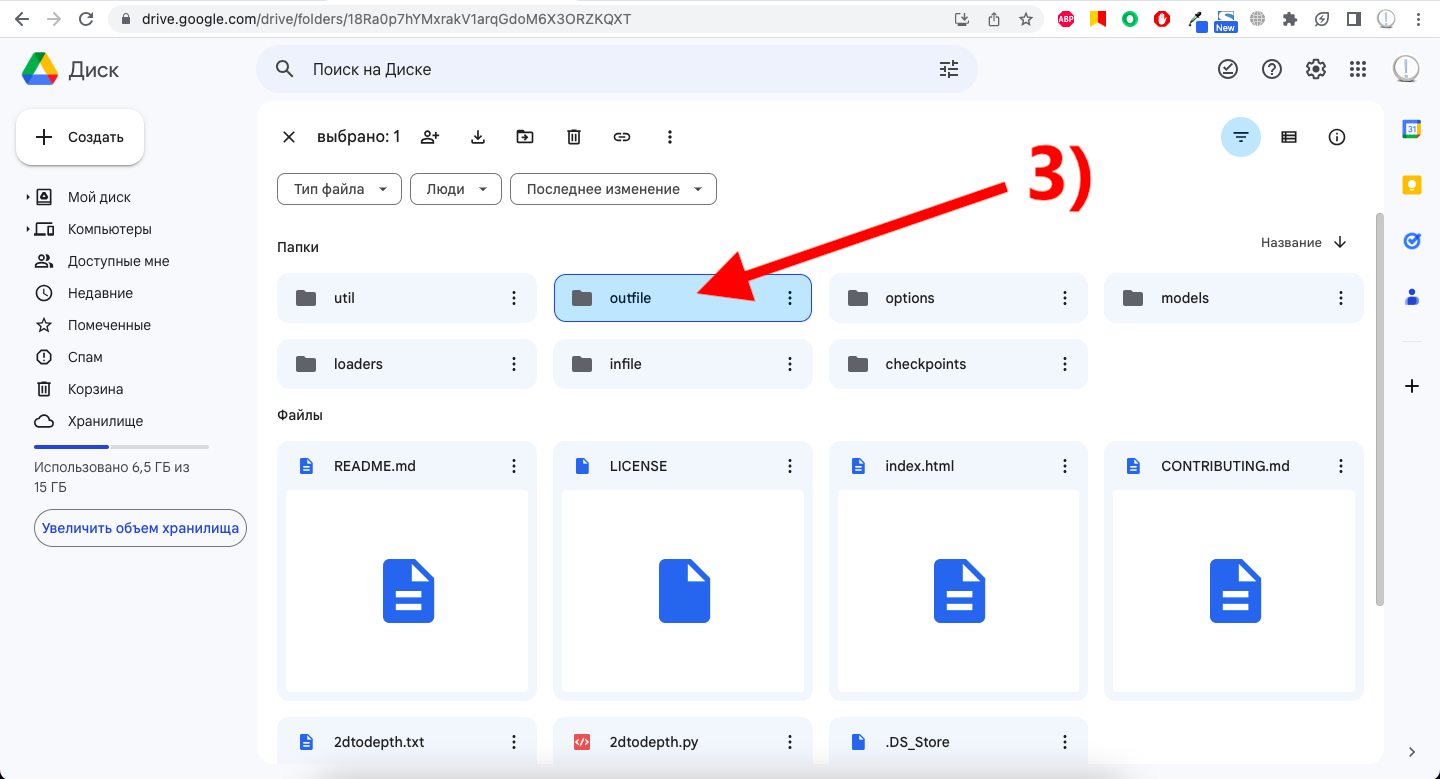The height and width of the screenshot is (779, 1440).
Task: Click the move-to-folder icon
Action: click(525, 137)
